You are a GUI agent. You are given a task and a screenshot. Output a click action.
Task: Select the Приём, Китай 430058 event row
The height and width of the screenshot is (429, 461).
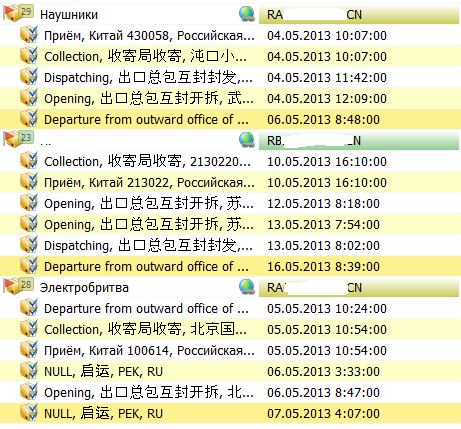[x=230, y=35]
